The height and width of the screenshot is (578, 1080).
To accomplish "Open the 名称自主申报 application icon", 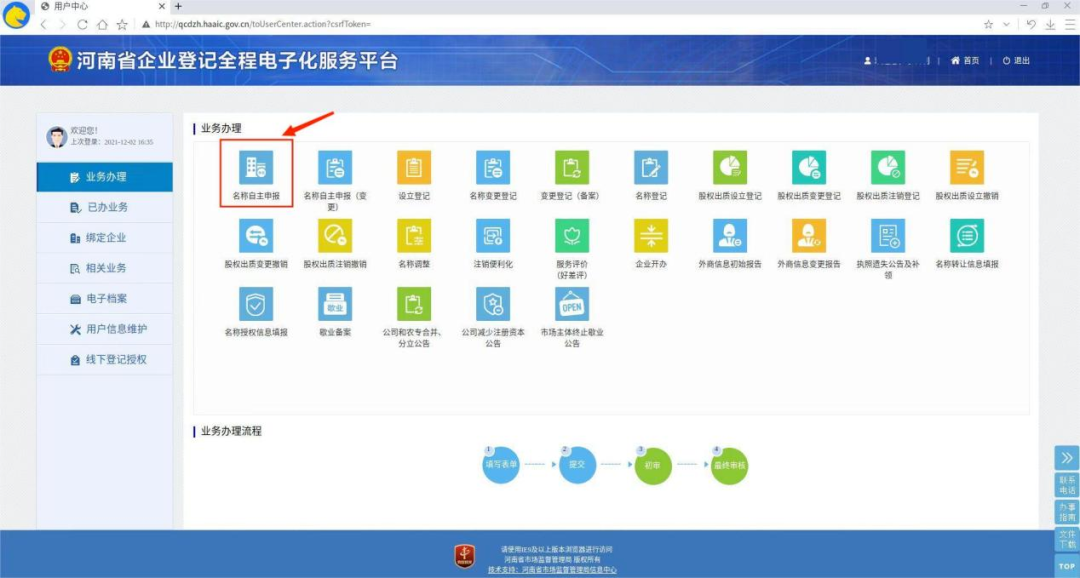I will [256, 167].
